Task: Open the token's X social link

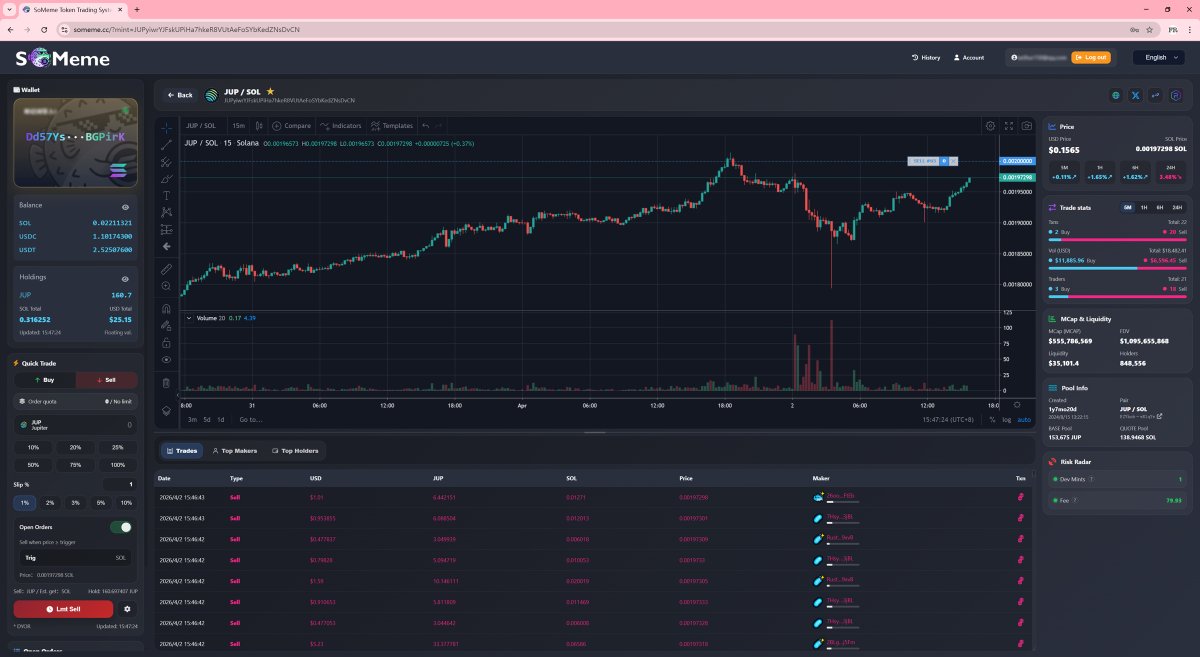Action: coord(1136,95)
